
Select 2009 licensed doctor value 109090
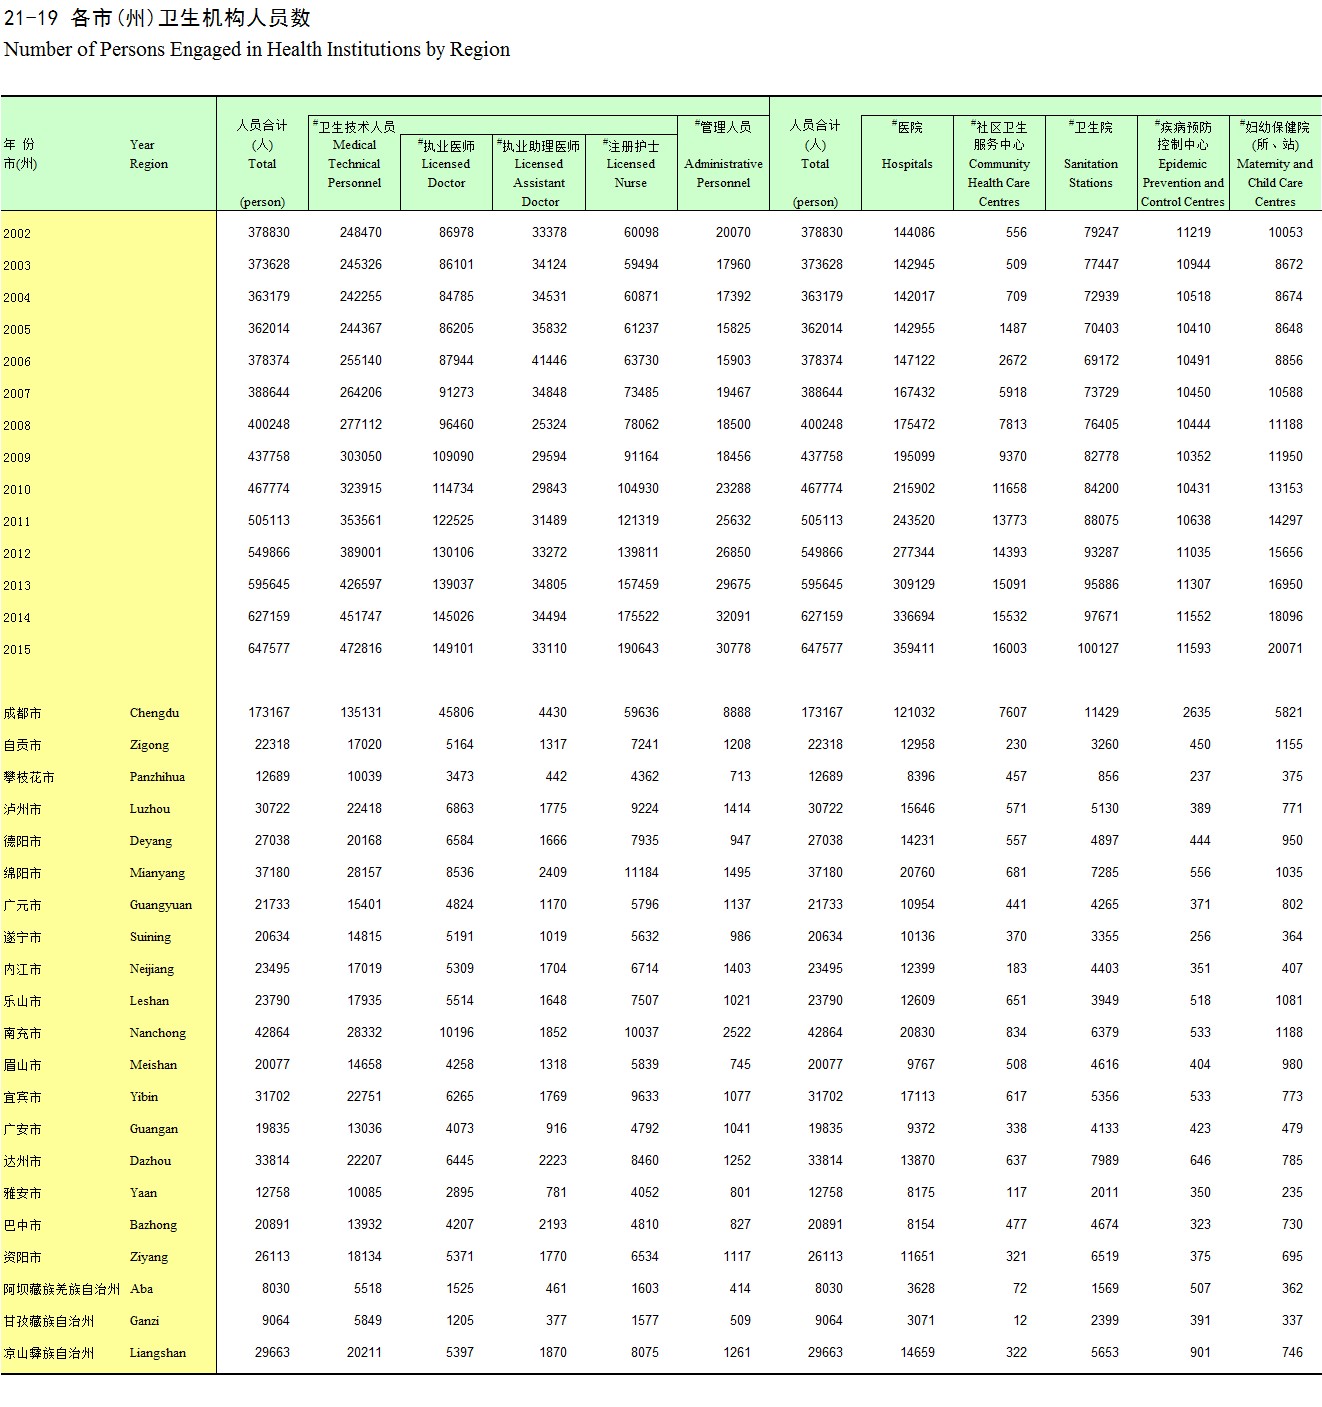pyautogui.click(x=453, y=457)
